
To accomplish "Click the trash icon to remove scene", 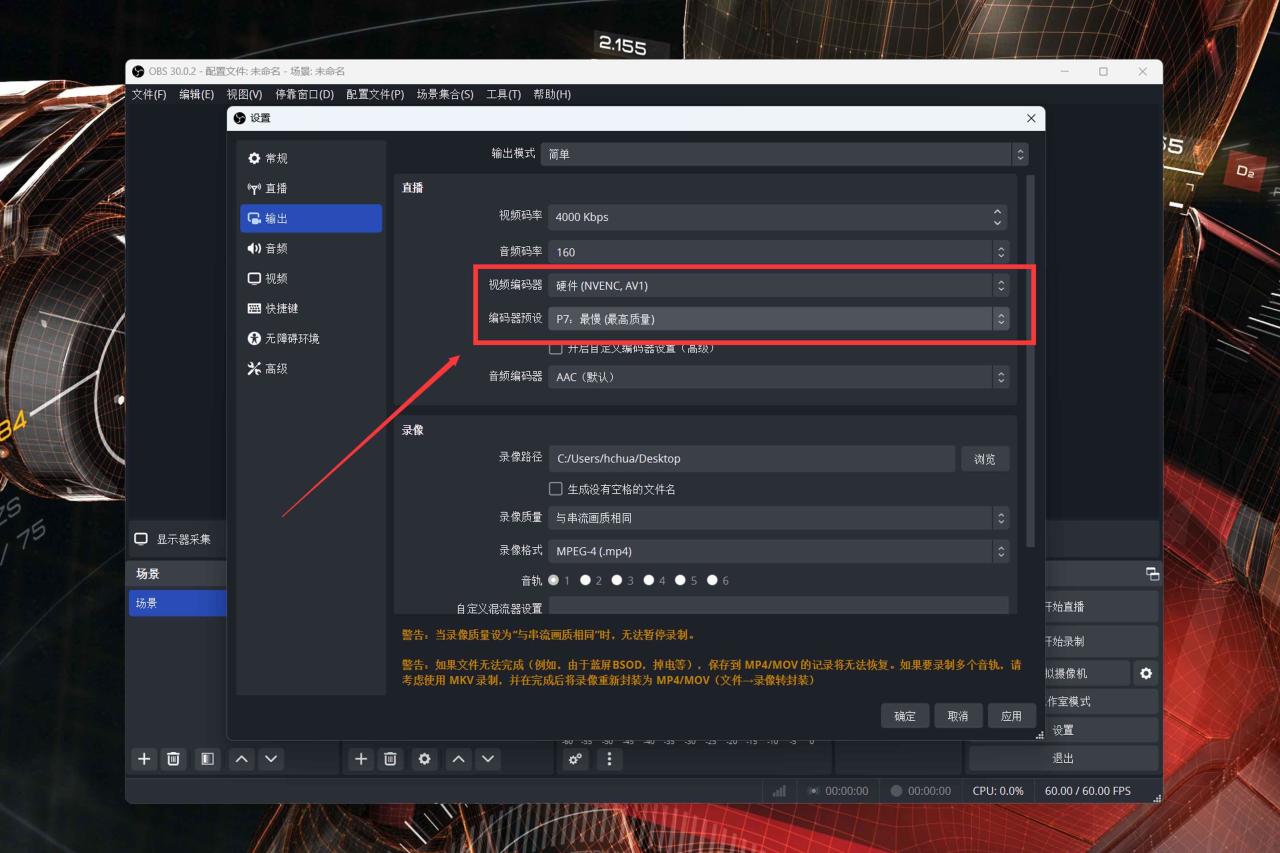I will click(173, 759).
